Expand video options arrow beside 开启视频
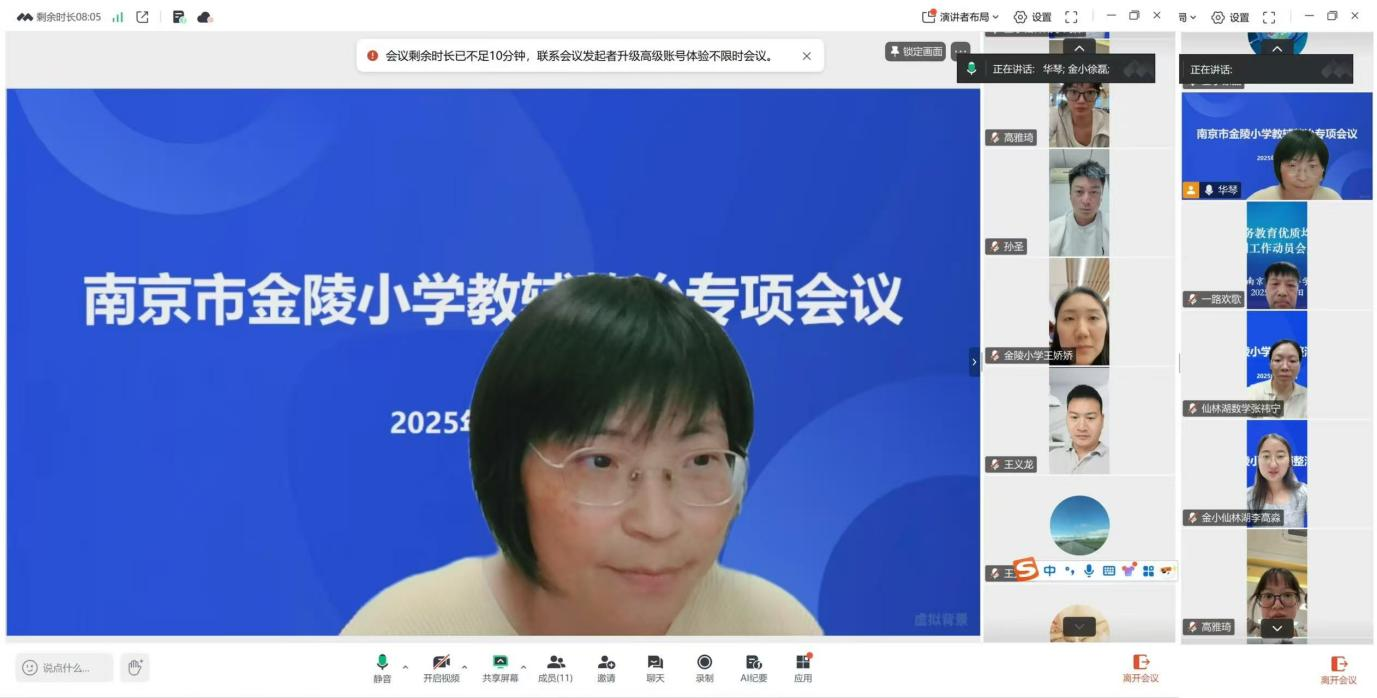This screenshot has width=1377, height=698. click(464, 667)
